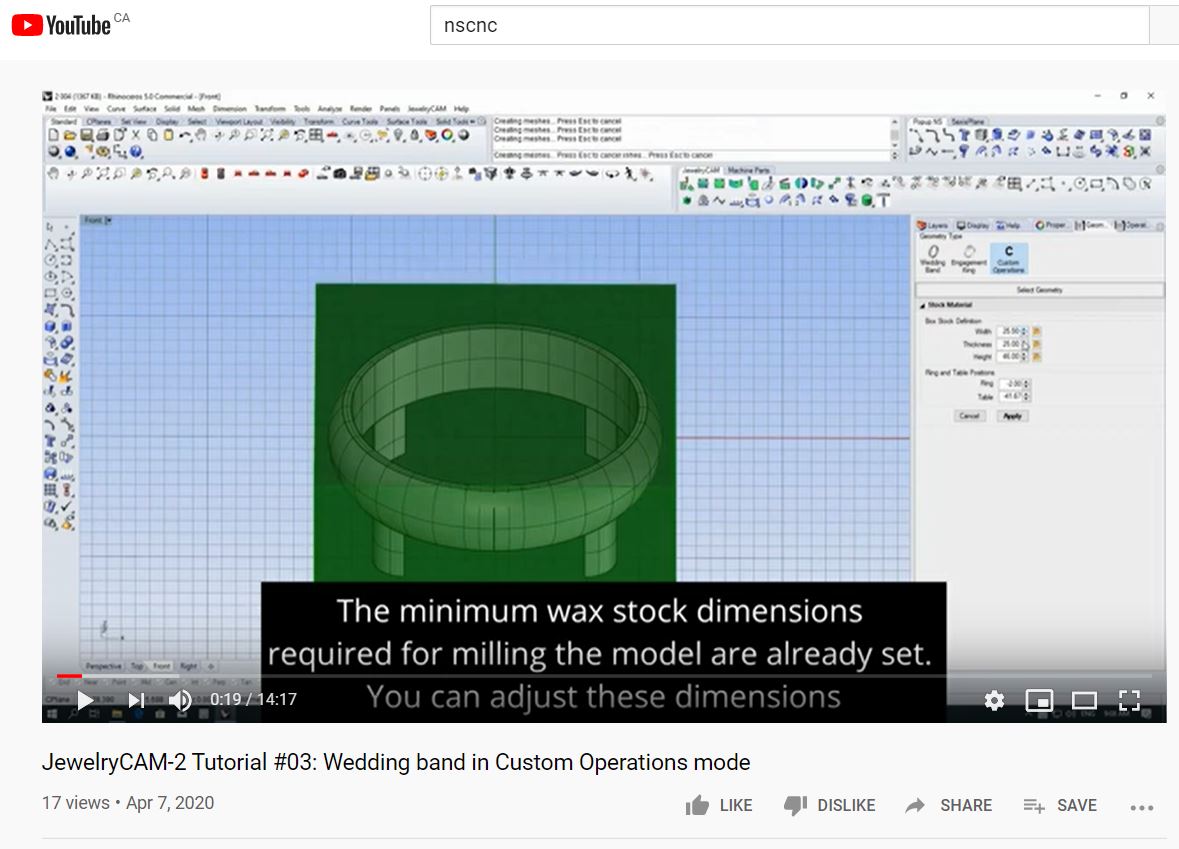This screenshot has width=1179, height=849.
Task: Switch to Machine Parts toolbar tab
Action: pos(749,171)
